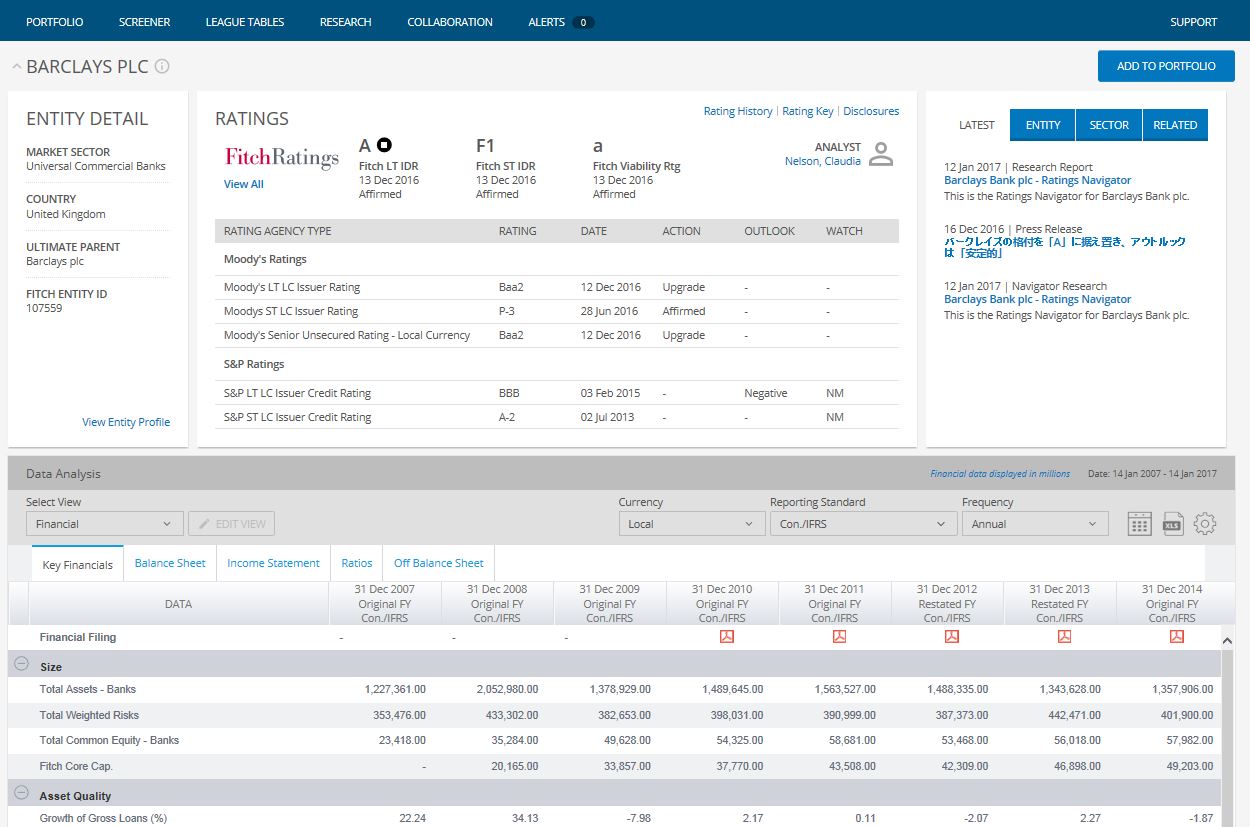This screenshot has width=1250, height=827.
Task: Open the calendar date range icon
Action: [x=1139, y=524]
